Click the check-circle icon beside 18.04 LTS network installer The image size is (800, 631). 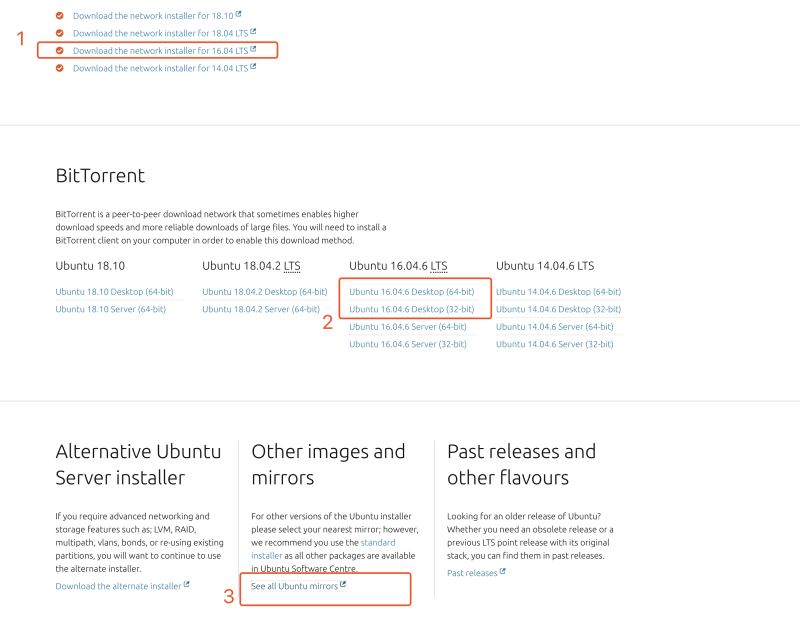point(60,33)
